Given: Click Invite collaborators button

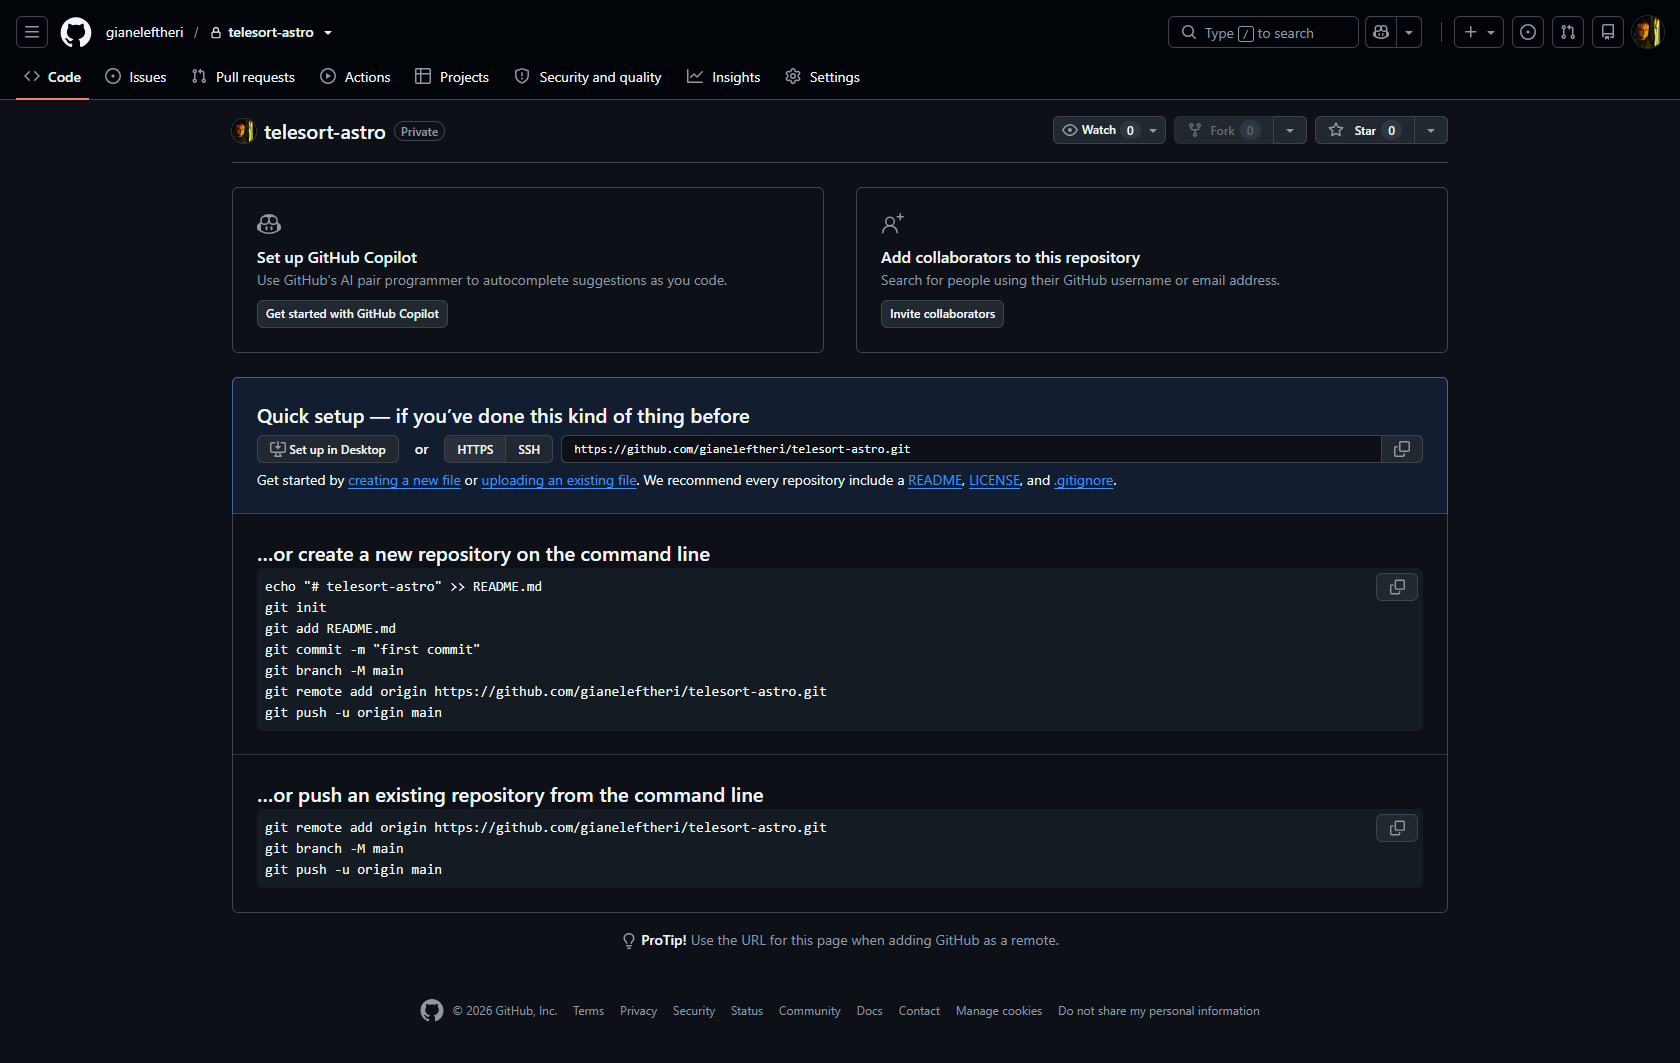Looking at the screenshot, I should [x=942, y=314].
